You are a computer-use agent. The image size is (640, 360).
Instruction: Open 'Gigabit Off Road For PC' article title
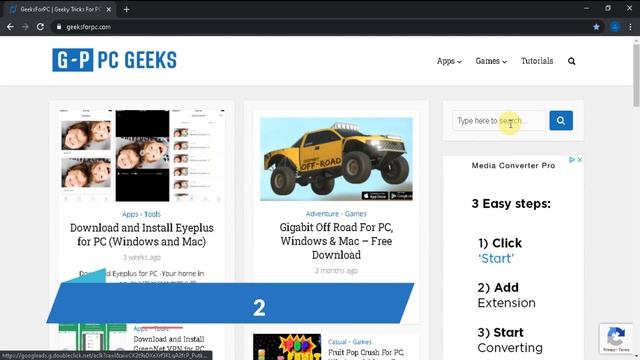click(336, 241)
